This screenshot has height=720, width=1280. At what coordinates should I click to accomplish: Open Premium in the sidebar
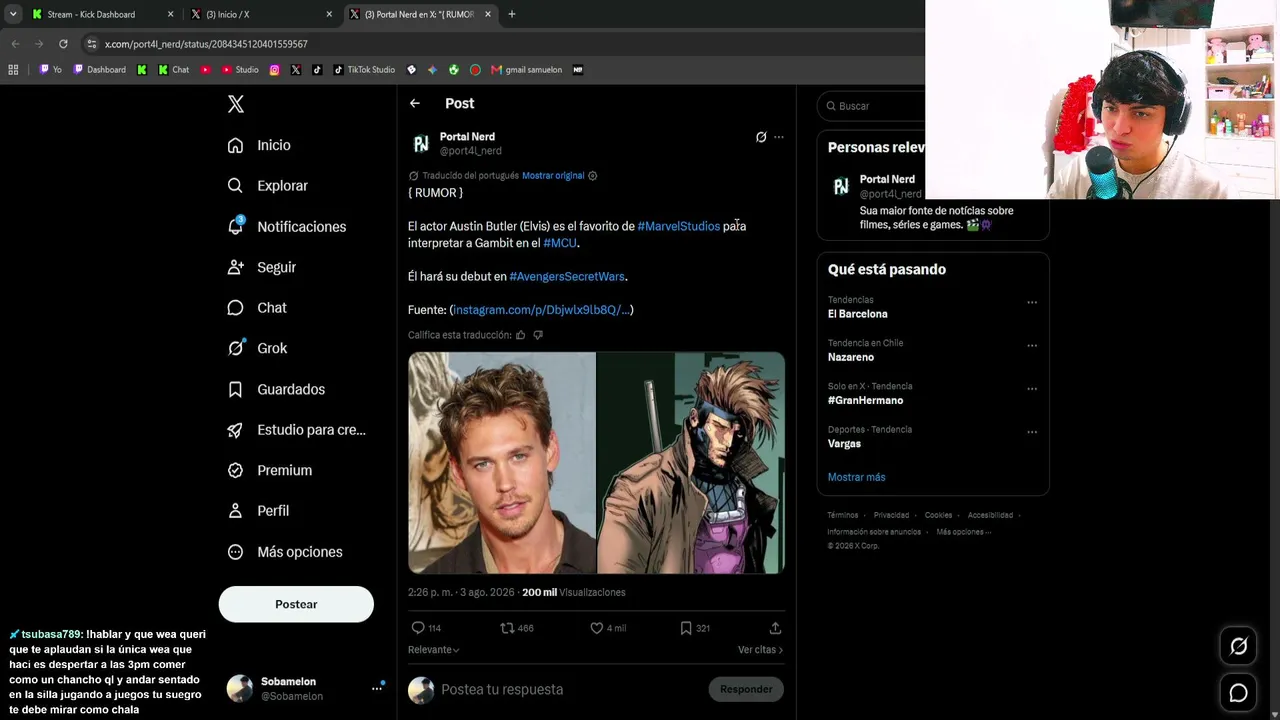269,470
